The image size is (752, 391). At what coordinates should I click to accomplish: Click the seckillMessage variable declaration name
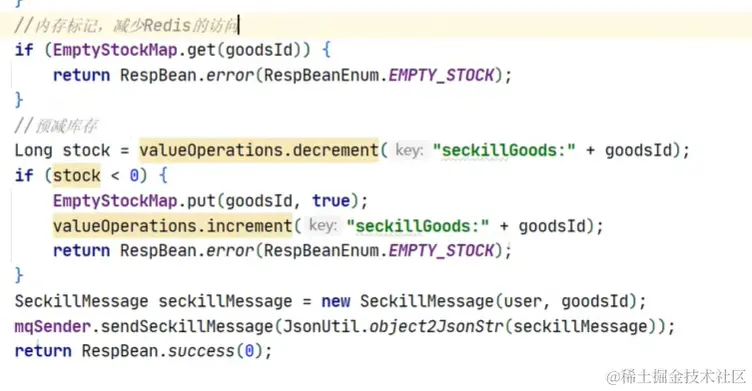click(225, 301)
